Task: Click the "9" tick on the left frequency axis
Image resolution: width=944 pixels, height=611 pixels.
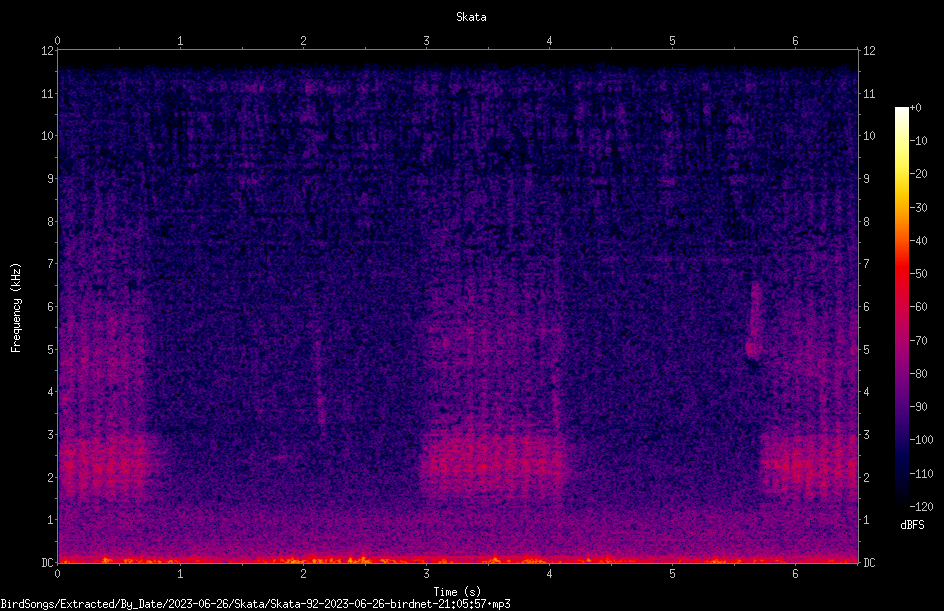Action: pyautogui.click(x=51, y=179)
